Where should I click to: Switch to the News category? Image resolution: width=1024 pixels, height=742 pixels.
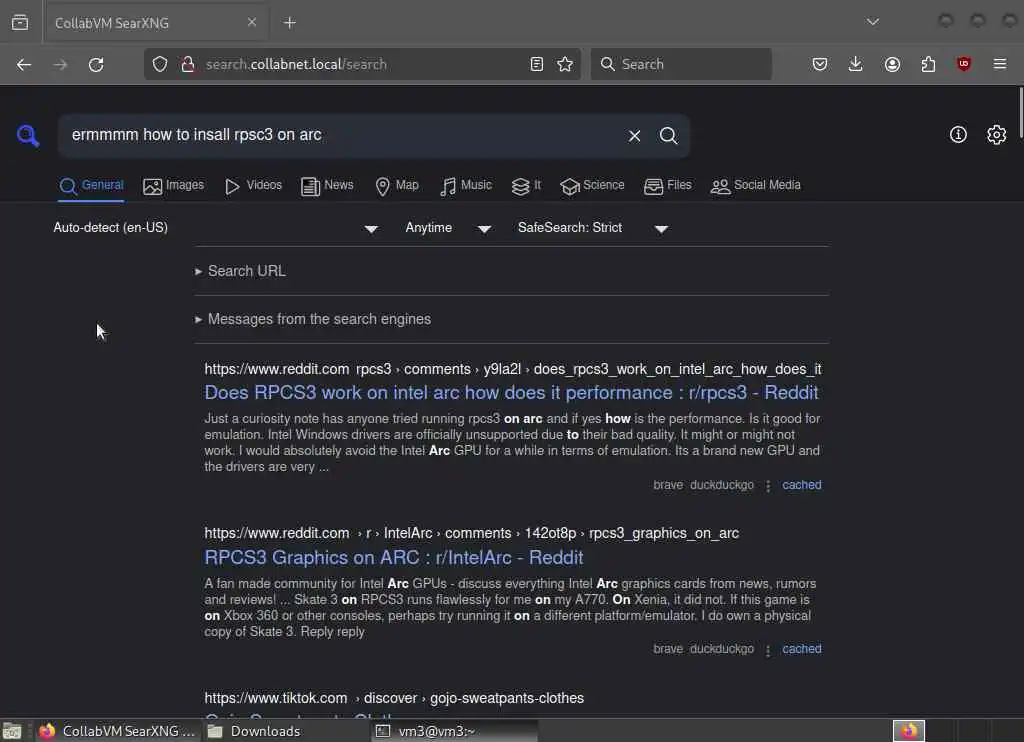[x=327, y=186]
